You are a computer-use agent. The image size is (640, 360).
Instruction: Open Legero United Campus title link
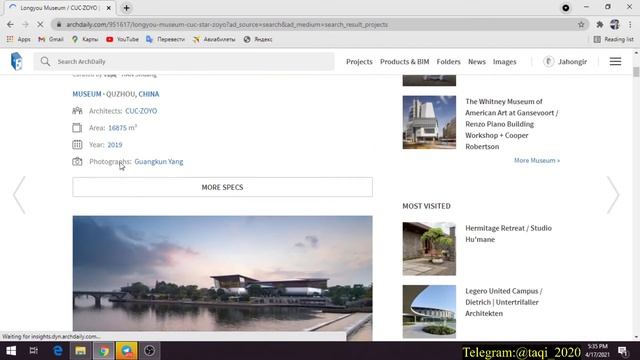[504, 302]
